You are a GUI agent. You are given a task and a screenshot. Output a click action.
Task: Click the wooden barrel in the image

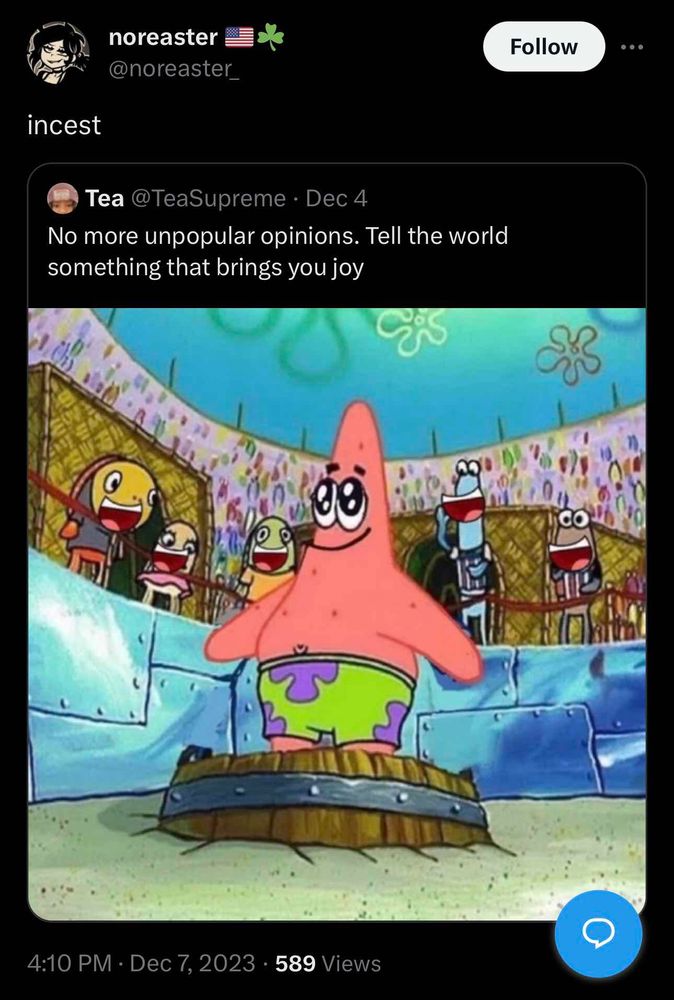[x=322, y=798]
